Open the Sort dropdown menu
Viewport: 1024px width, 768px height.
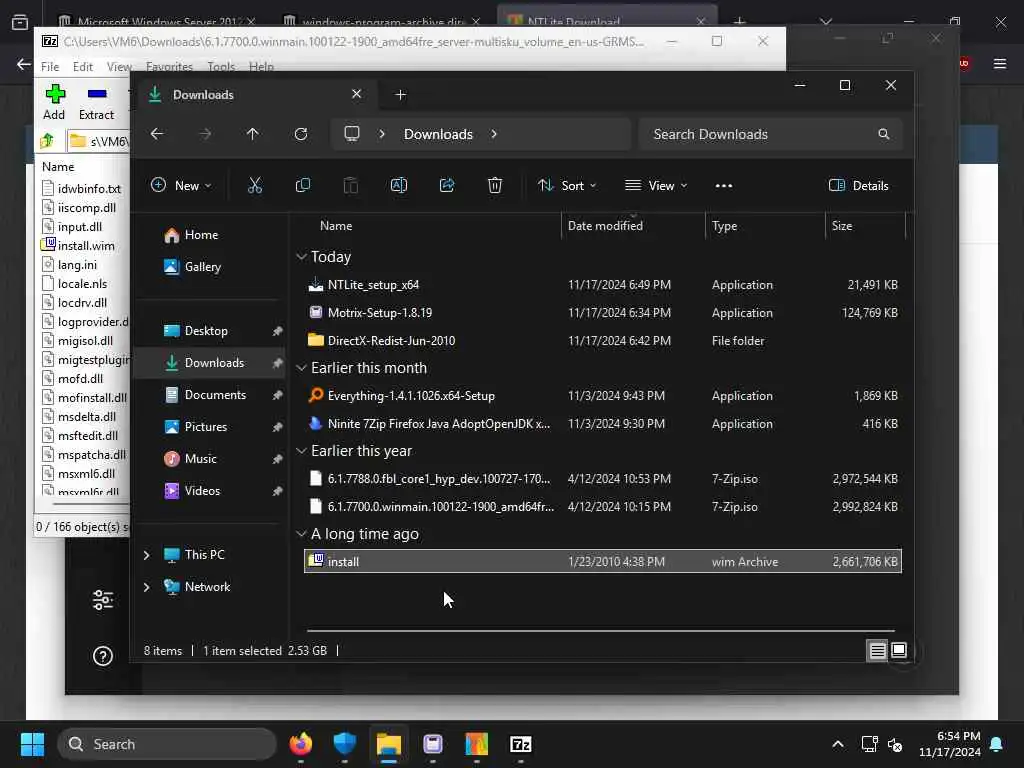pos(567,185)
